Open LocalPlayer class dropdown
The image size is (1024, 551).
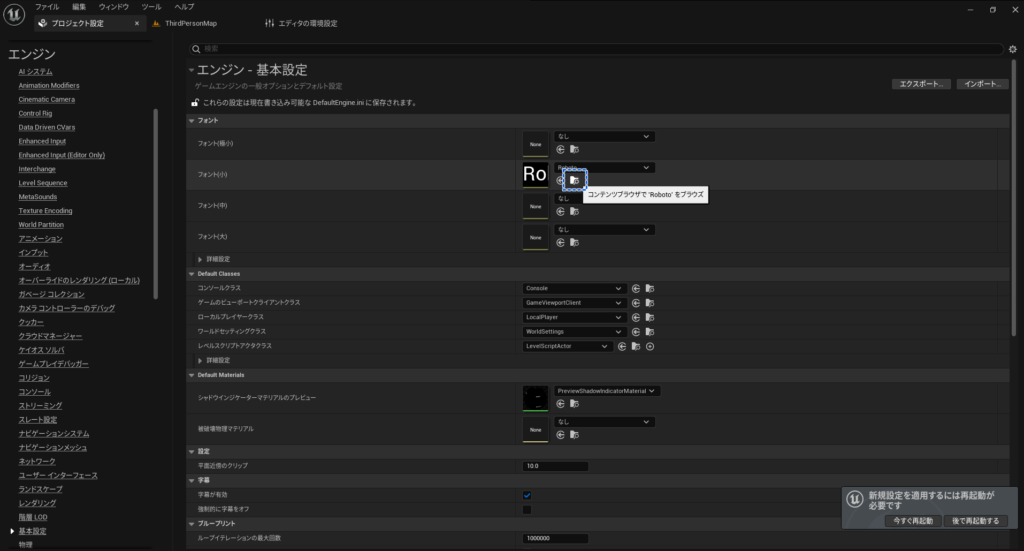click(573, 317)
